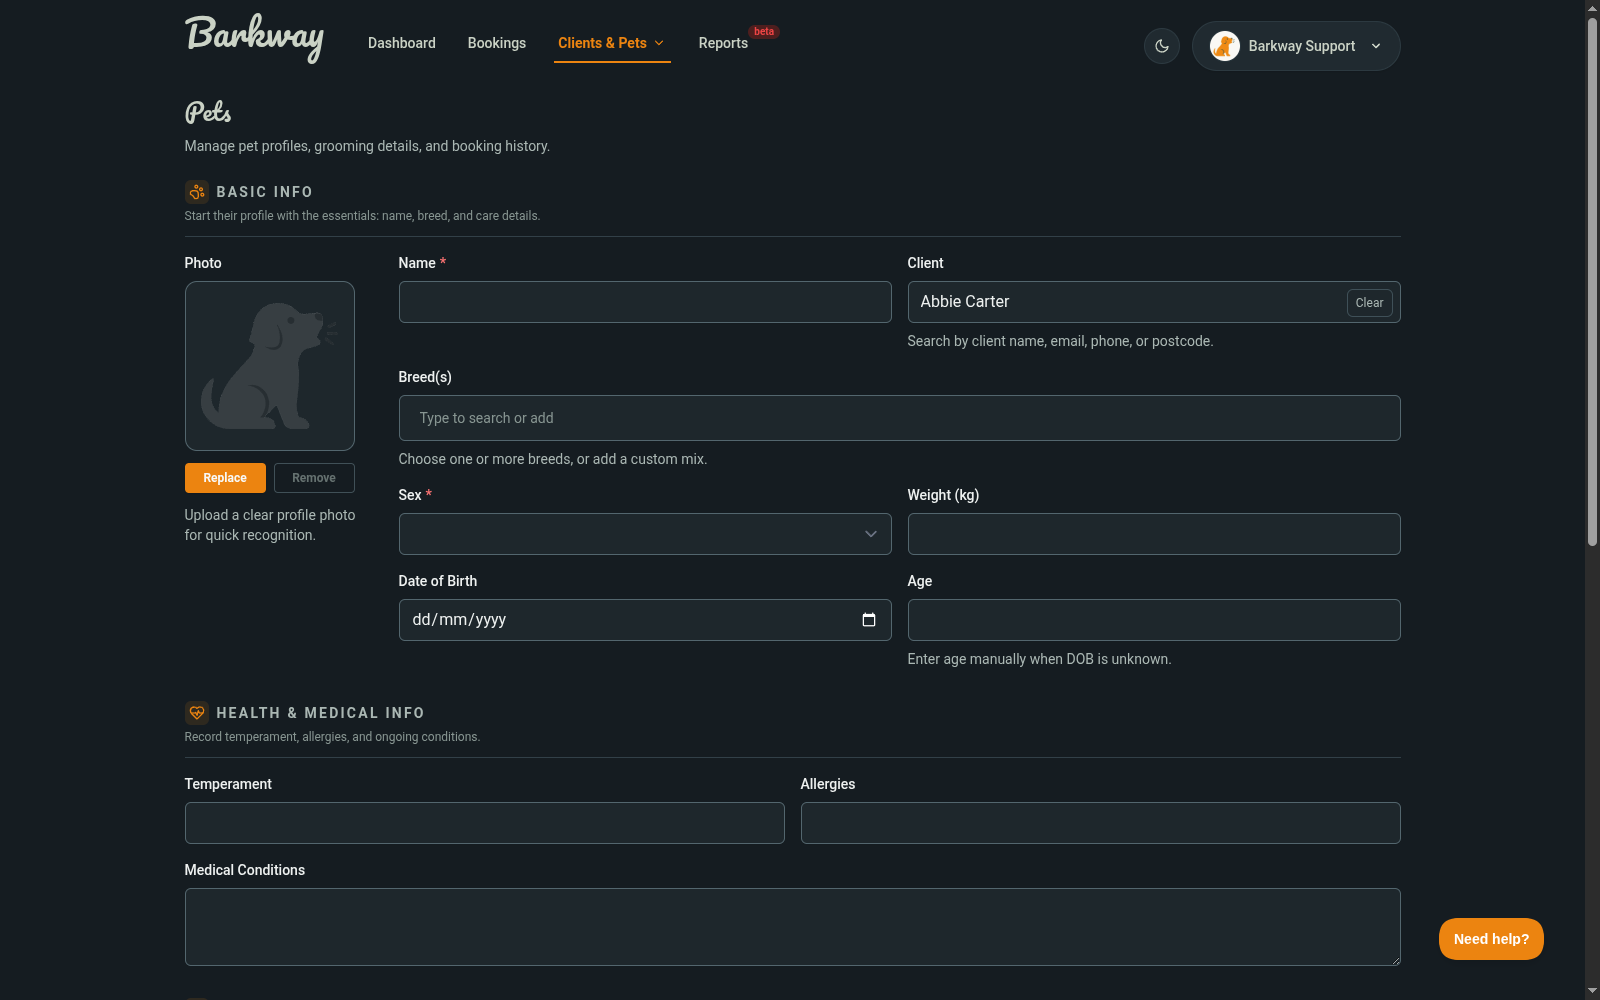Screen dimensions: 1600x1000
Task: Click the scrollbar up arrow
Action: (1592, 8)
